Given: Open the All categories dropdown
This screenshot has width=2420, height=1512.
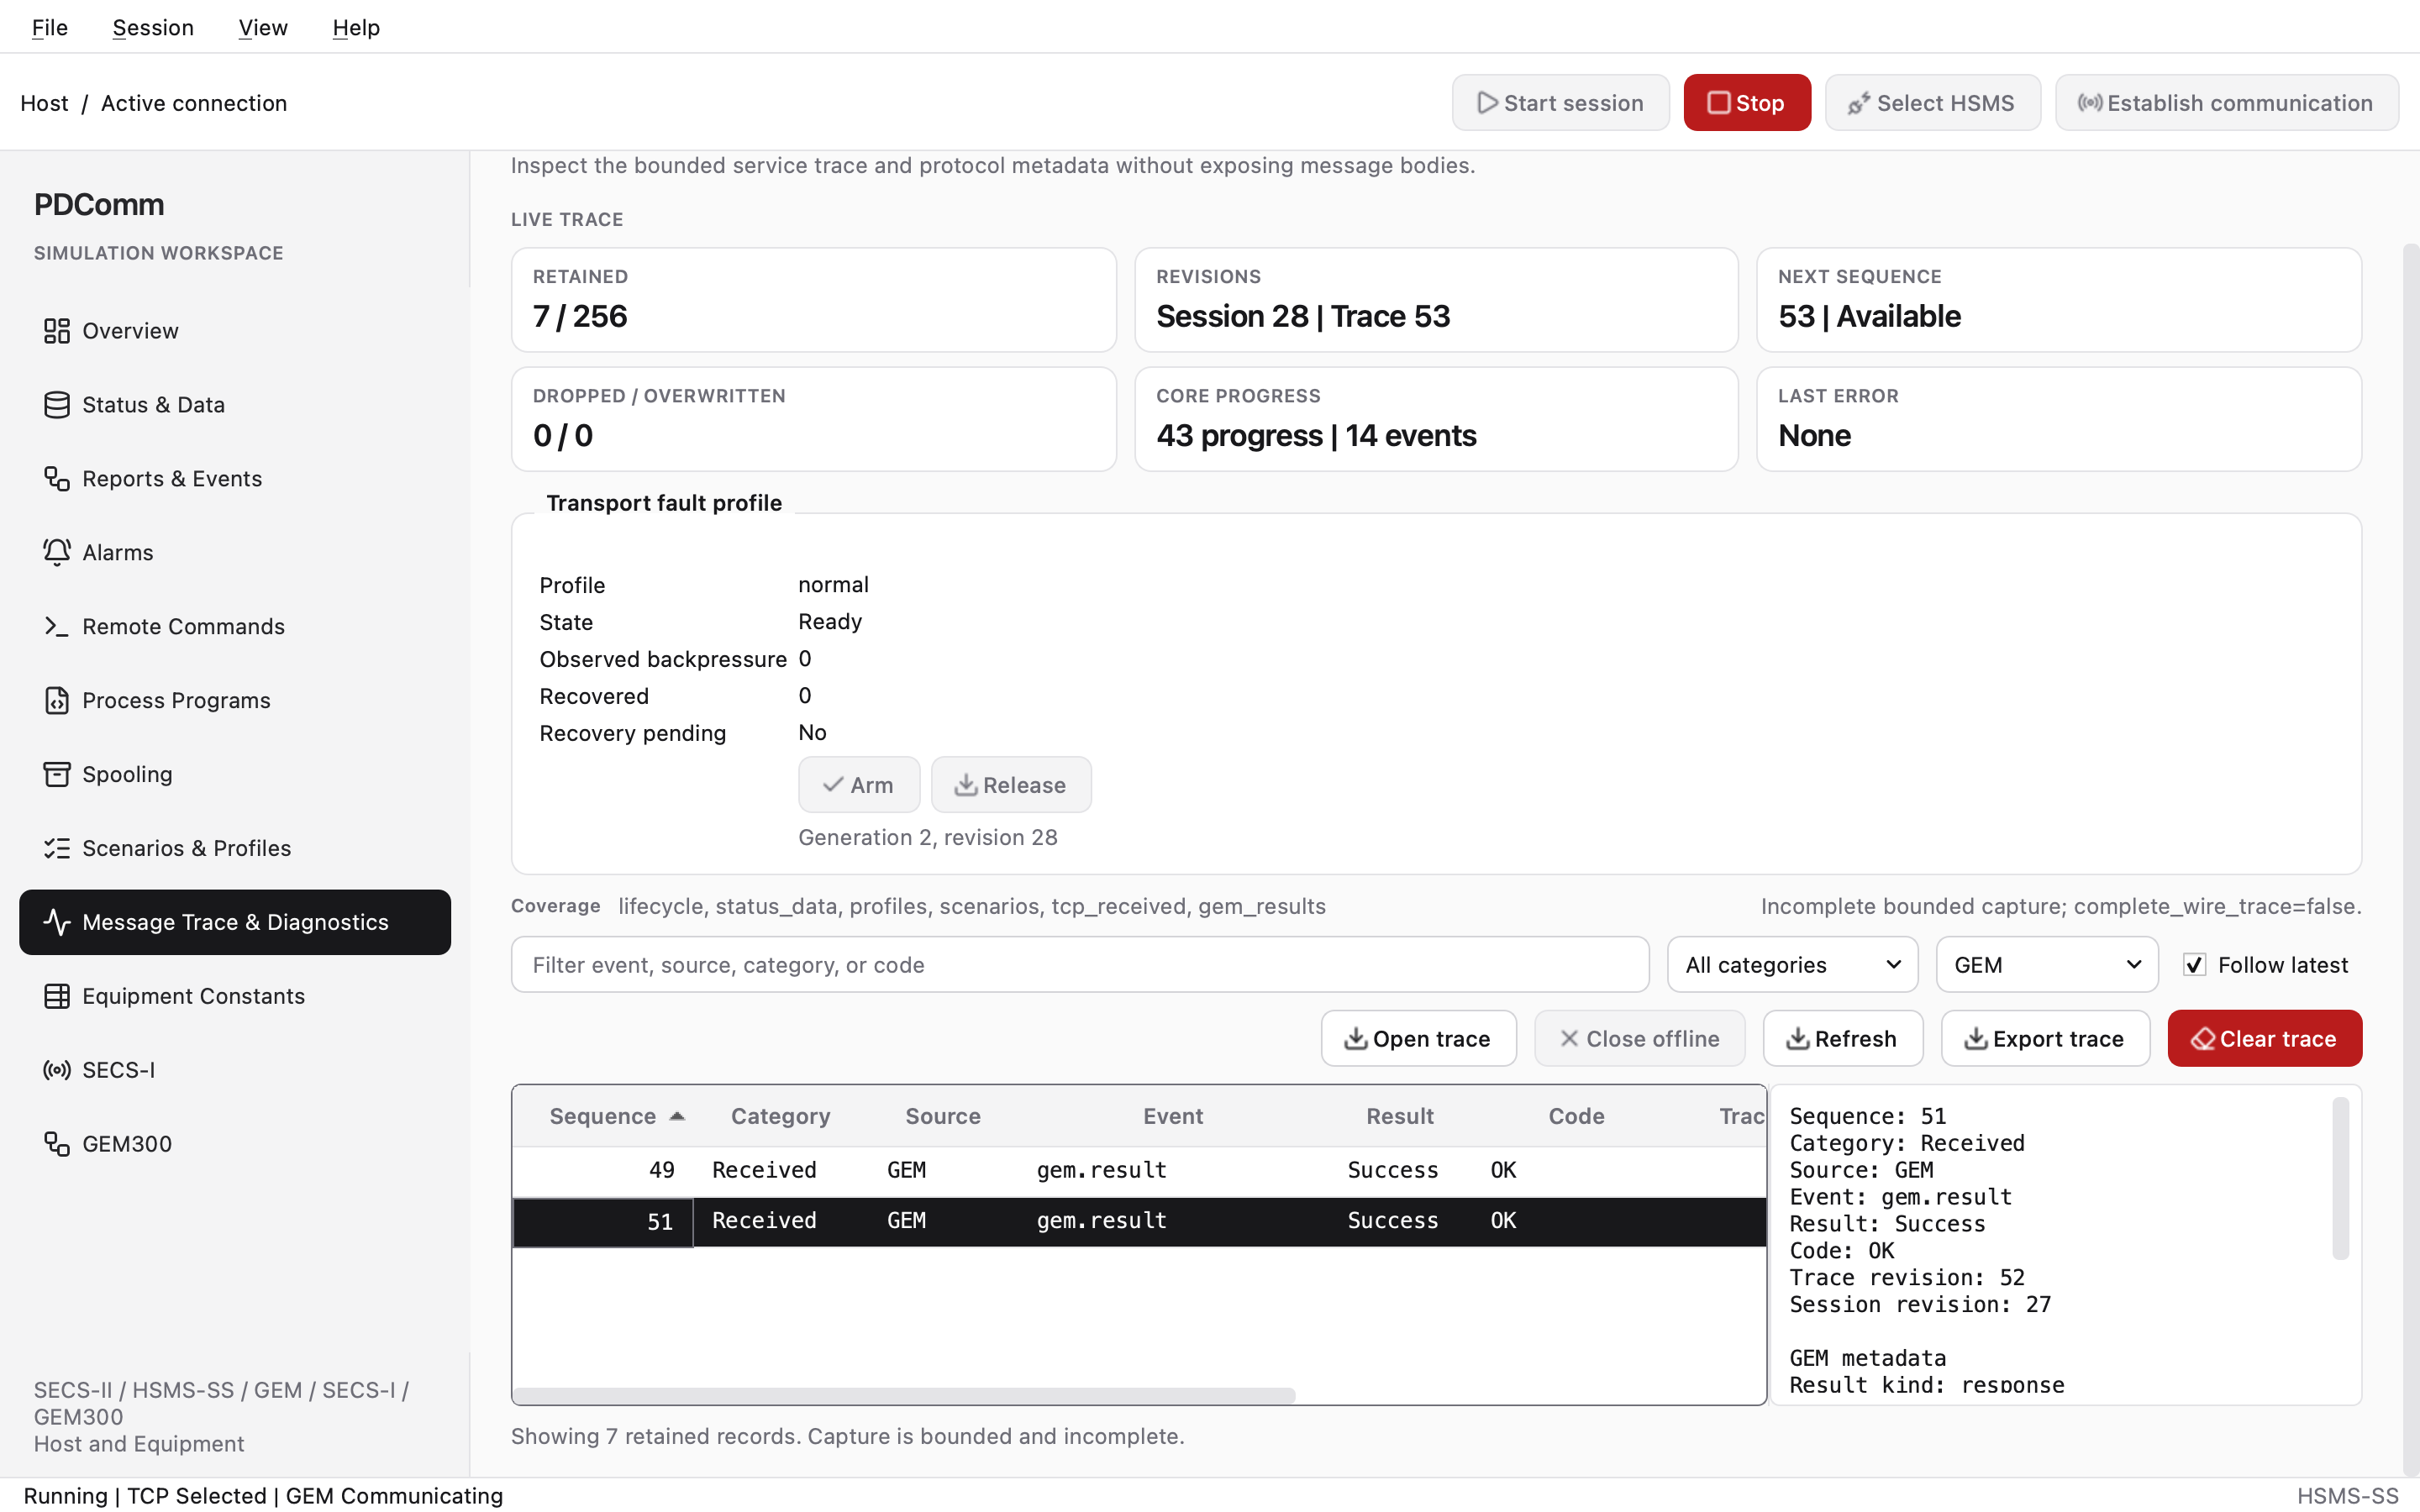Looking at the screenshot, I should tap(1792, 965).
